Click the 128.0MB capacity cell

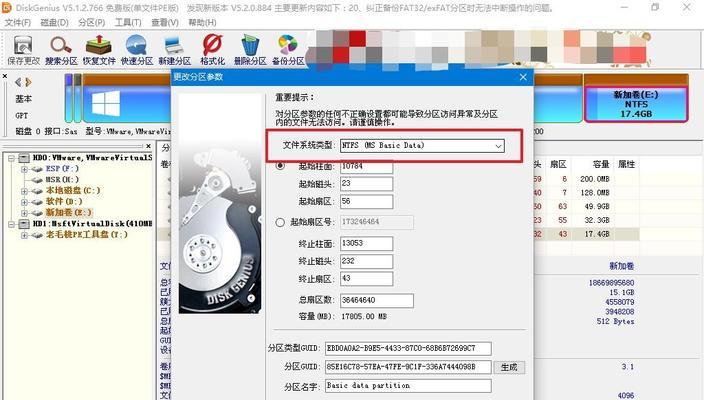tap(594, 193)
